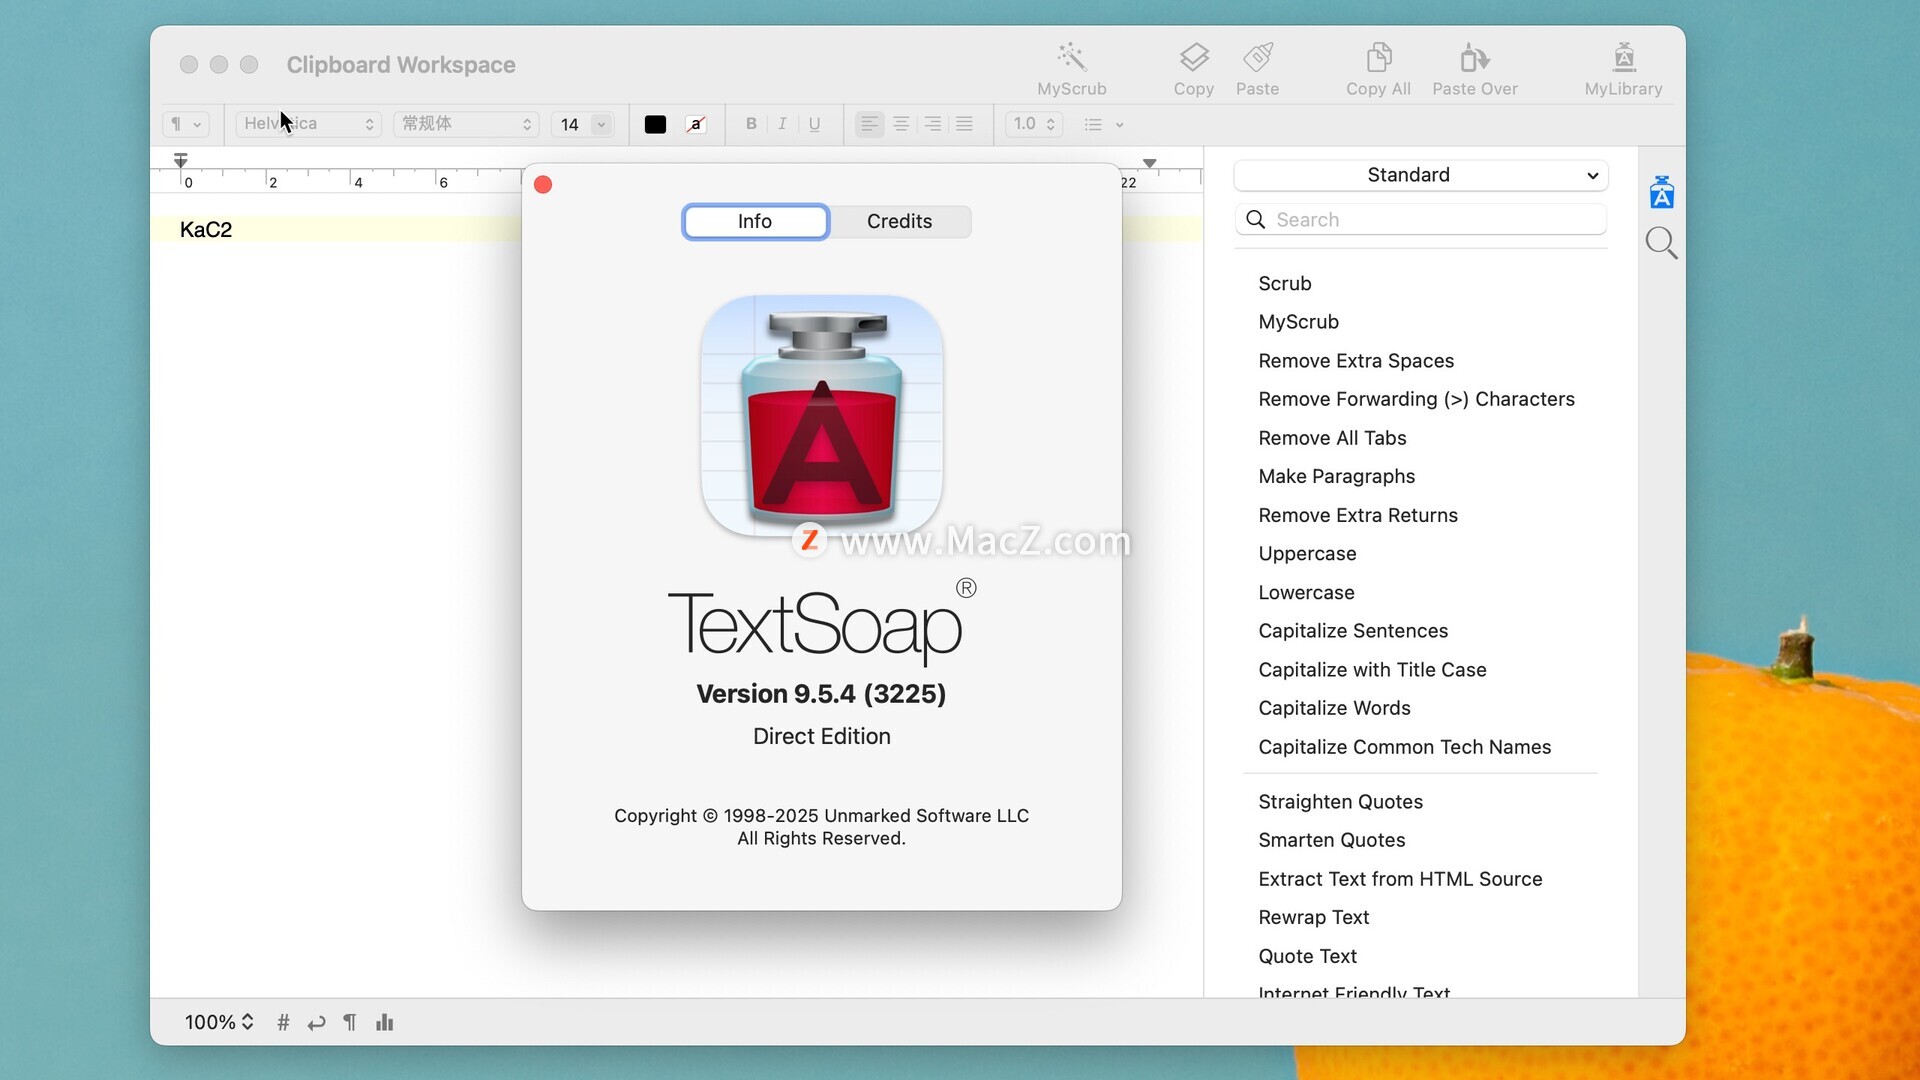Open the Helvetica font family dropdown

[308, 124]
